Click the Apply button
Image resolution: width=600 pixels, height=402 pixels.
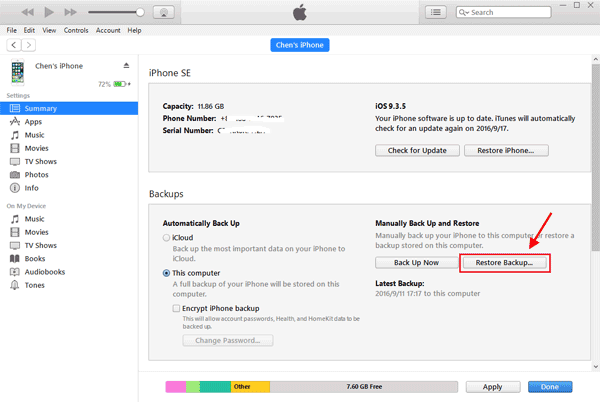[x=492, y=387]
